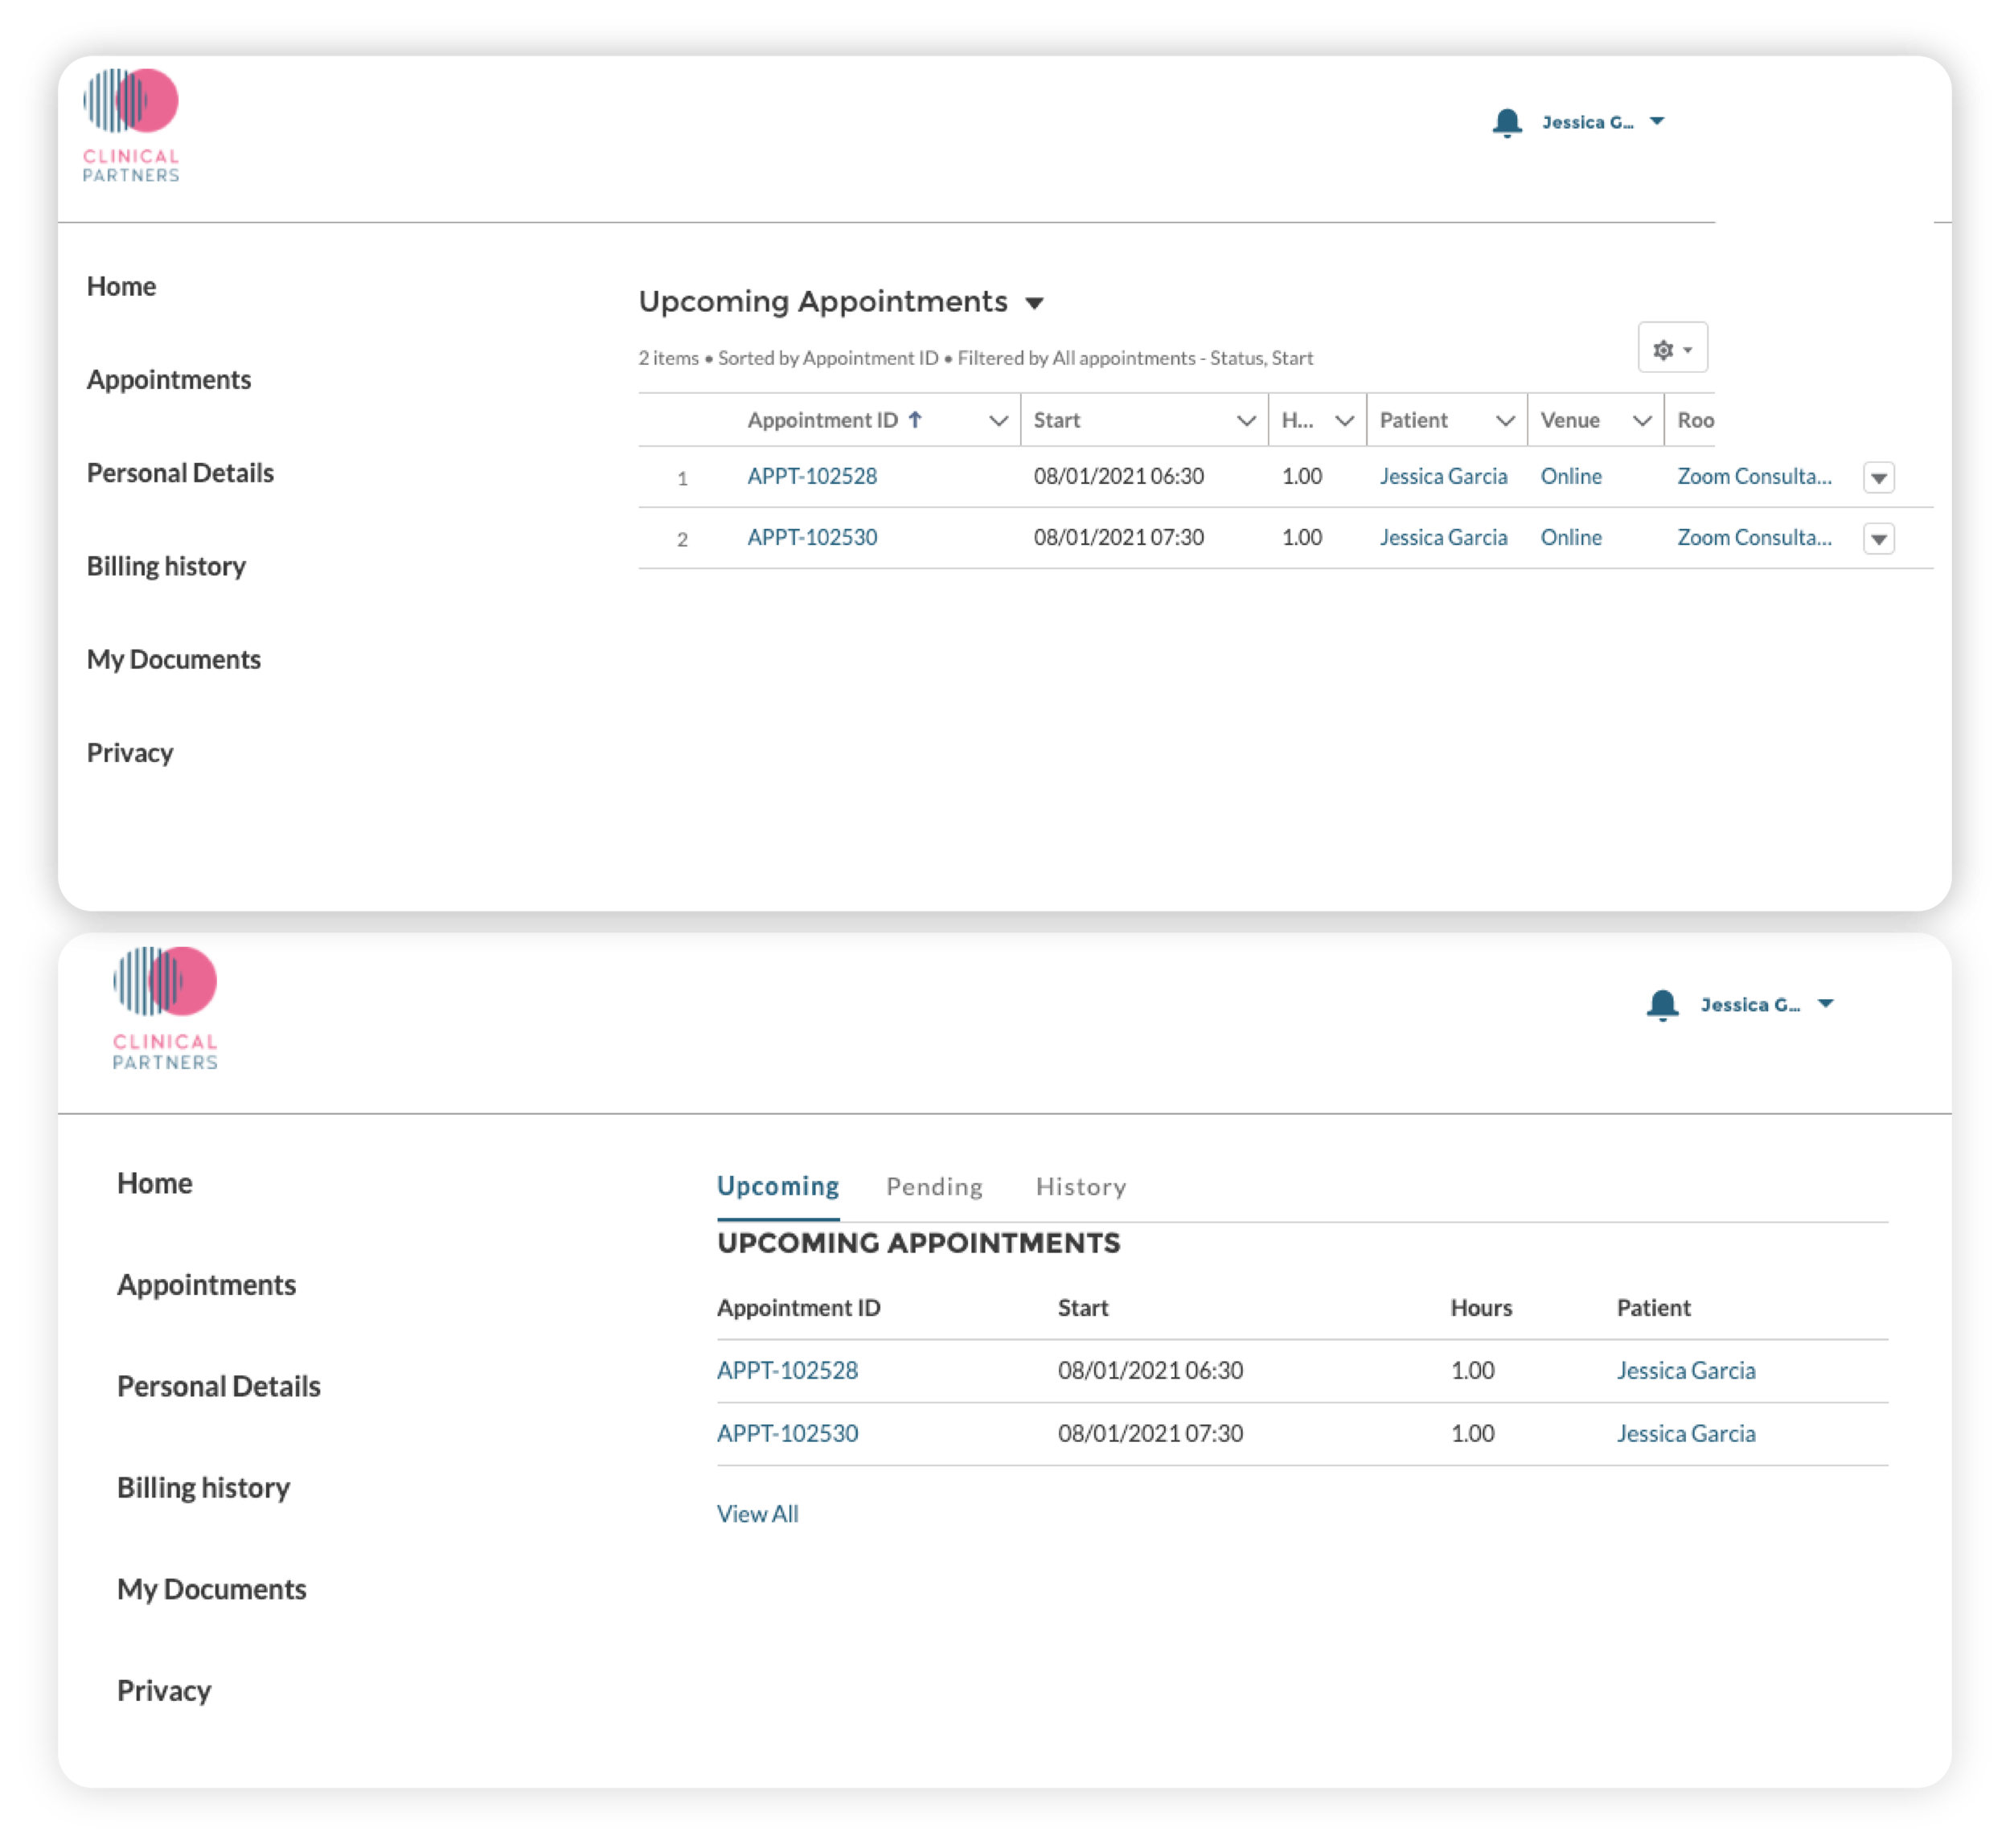Go to Home in bottom panel sidebar

pyautogui.click(x=155, y=1183)
